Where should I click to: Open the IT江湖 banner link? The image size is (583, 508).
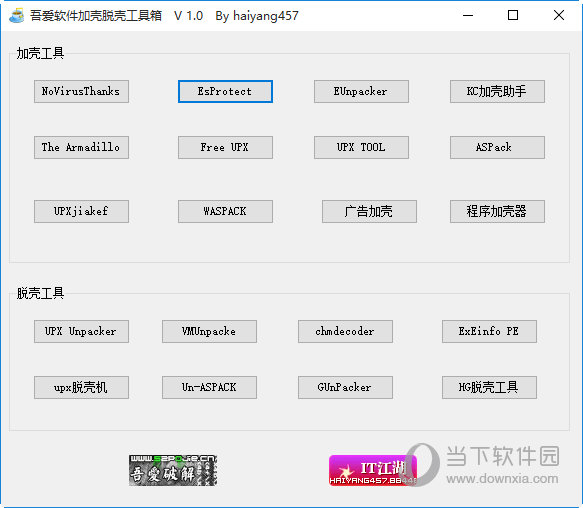[373, 470]
